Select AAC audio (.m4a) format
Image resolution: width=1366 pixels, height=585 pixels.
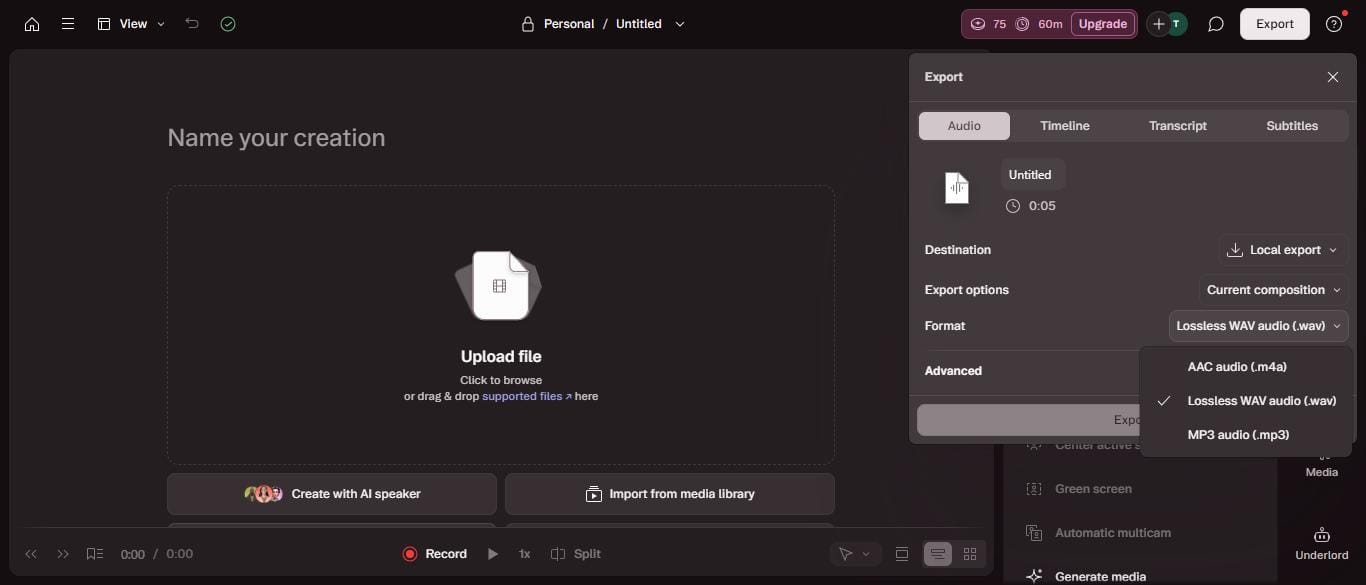click(x=1246, y=367)
